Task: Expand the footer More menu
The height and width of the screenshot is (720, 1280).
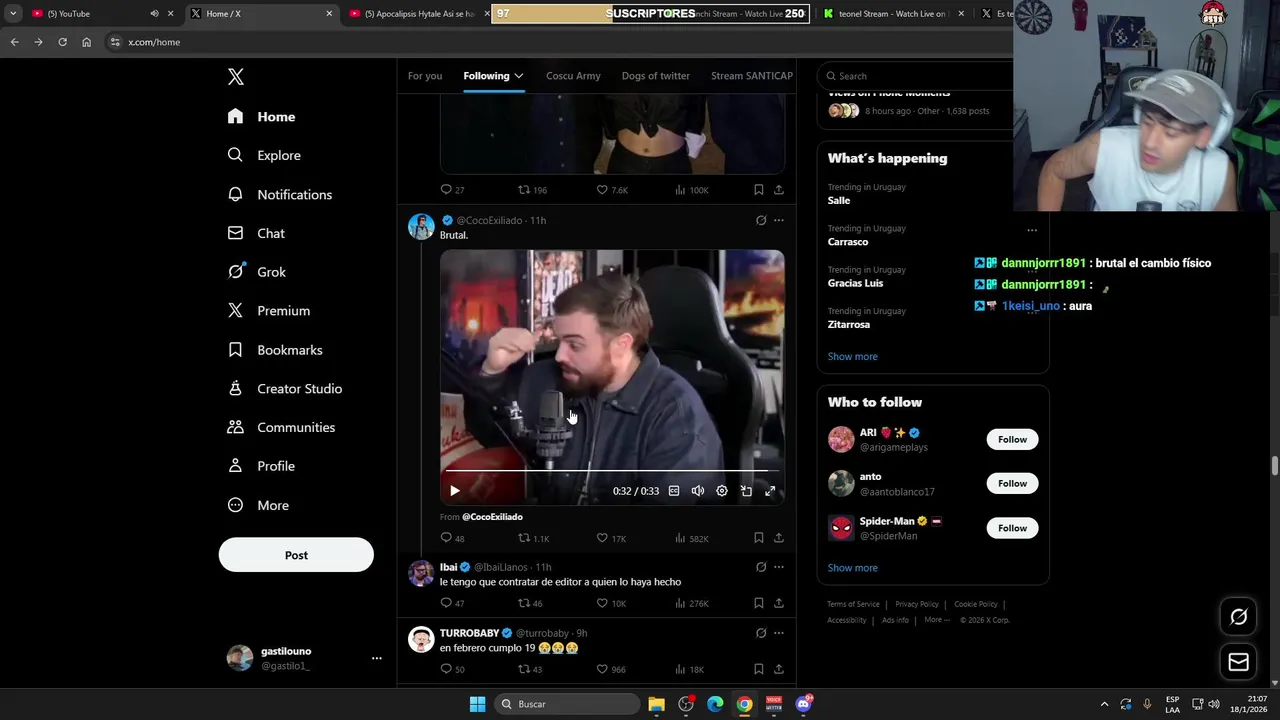Action: [937, 620]
